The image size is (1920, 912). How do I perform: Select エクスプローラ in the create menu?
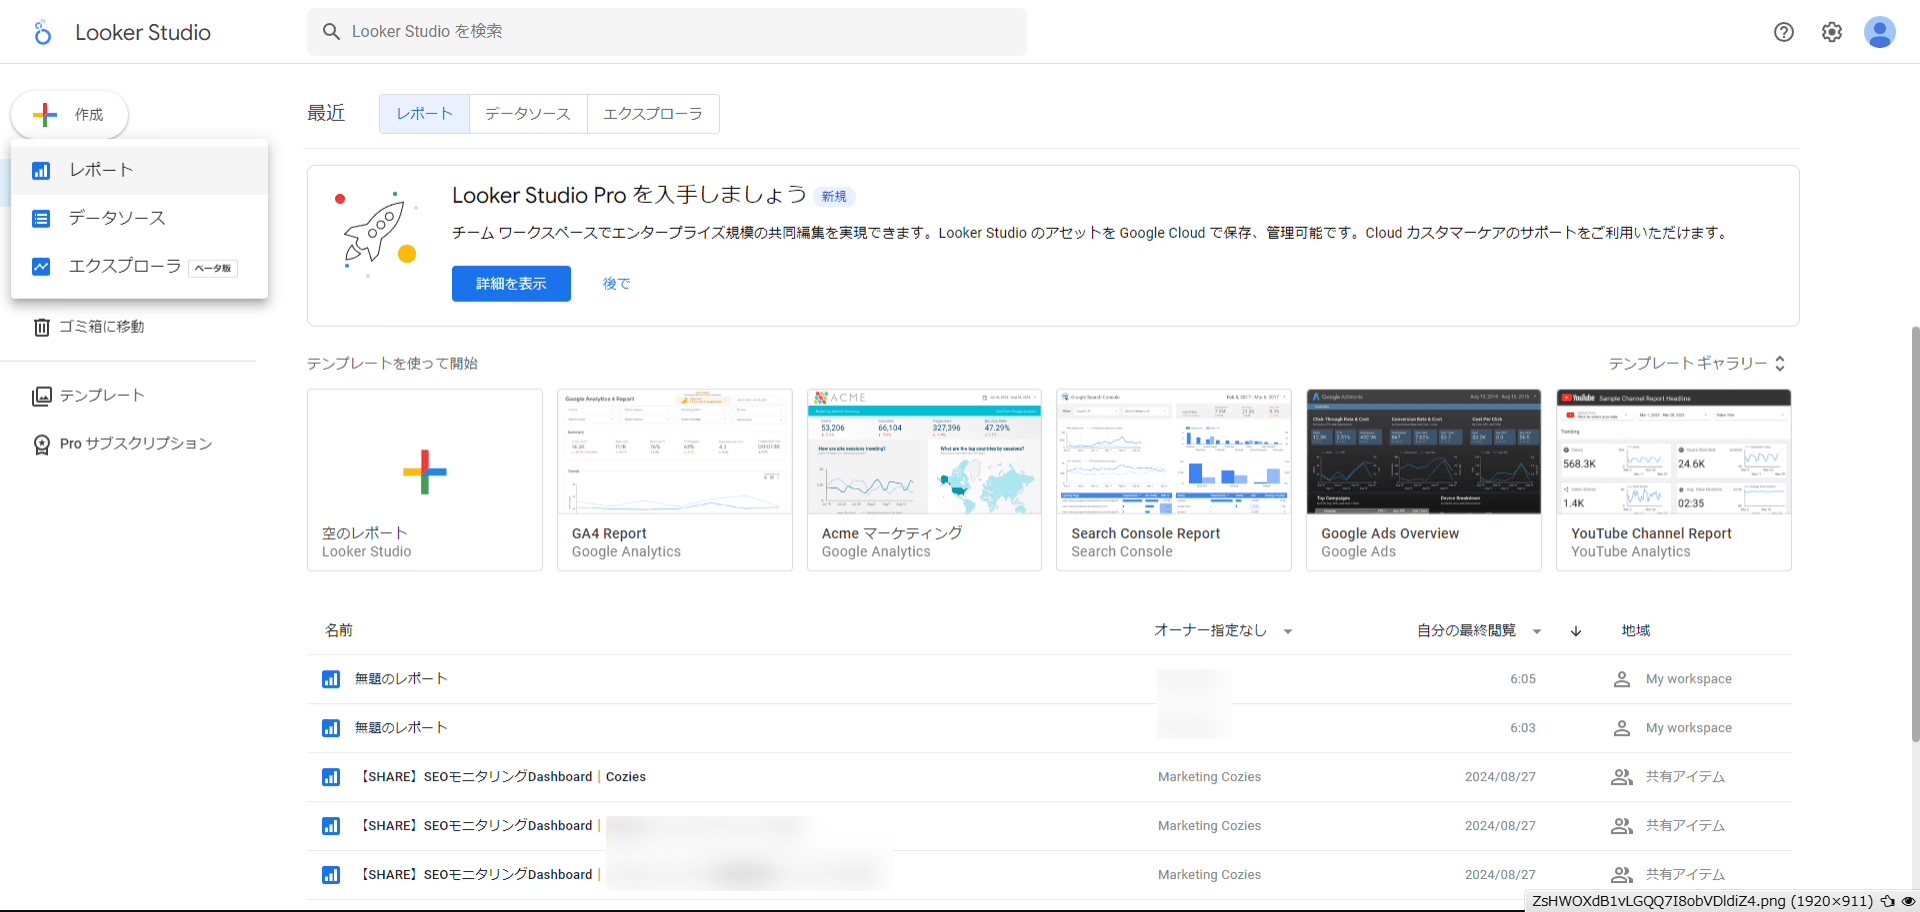(x=139, y=266)
